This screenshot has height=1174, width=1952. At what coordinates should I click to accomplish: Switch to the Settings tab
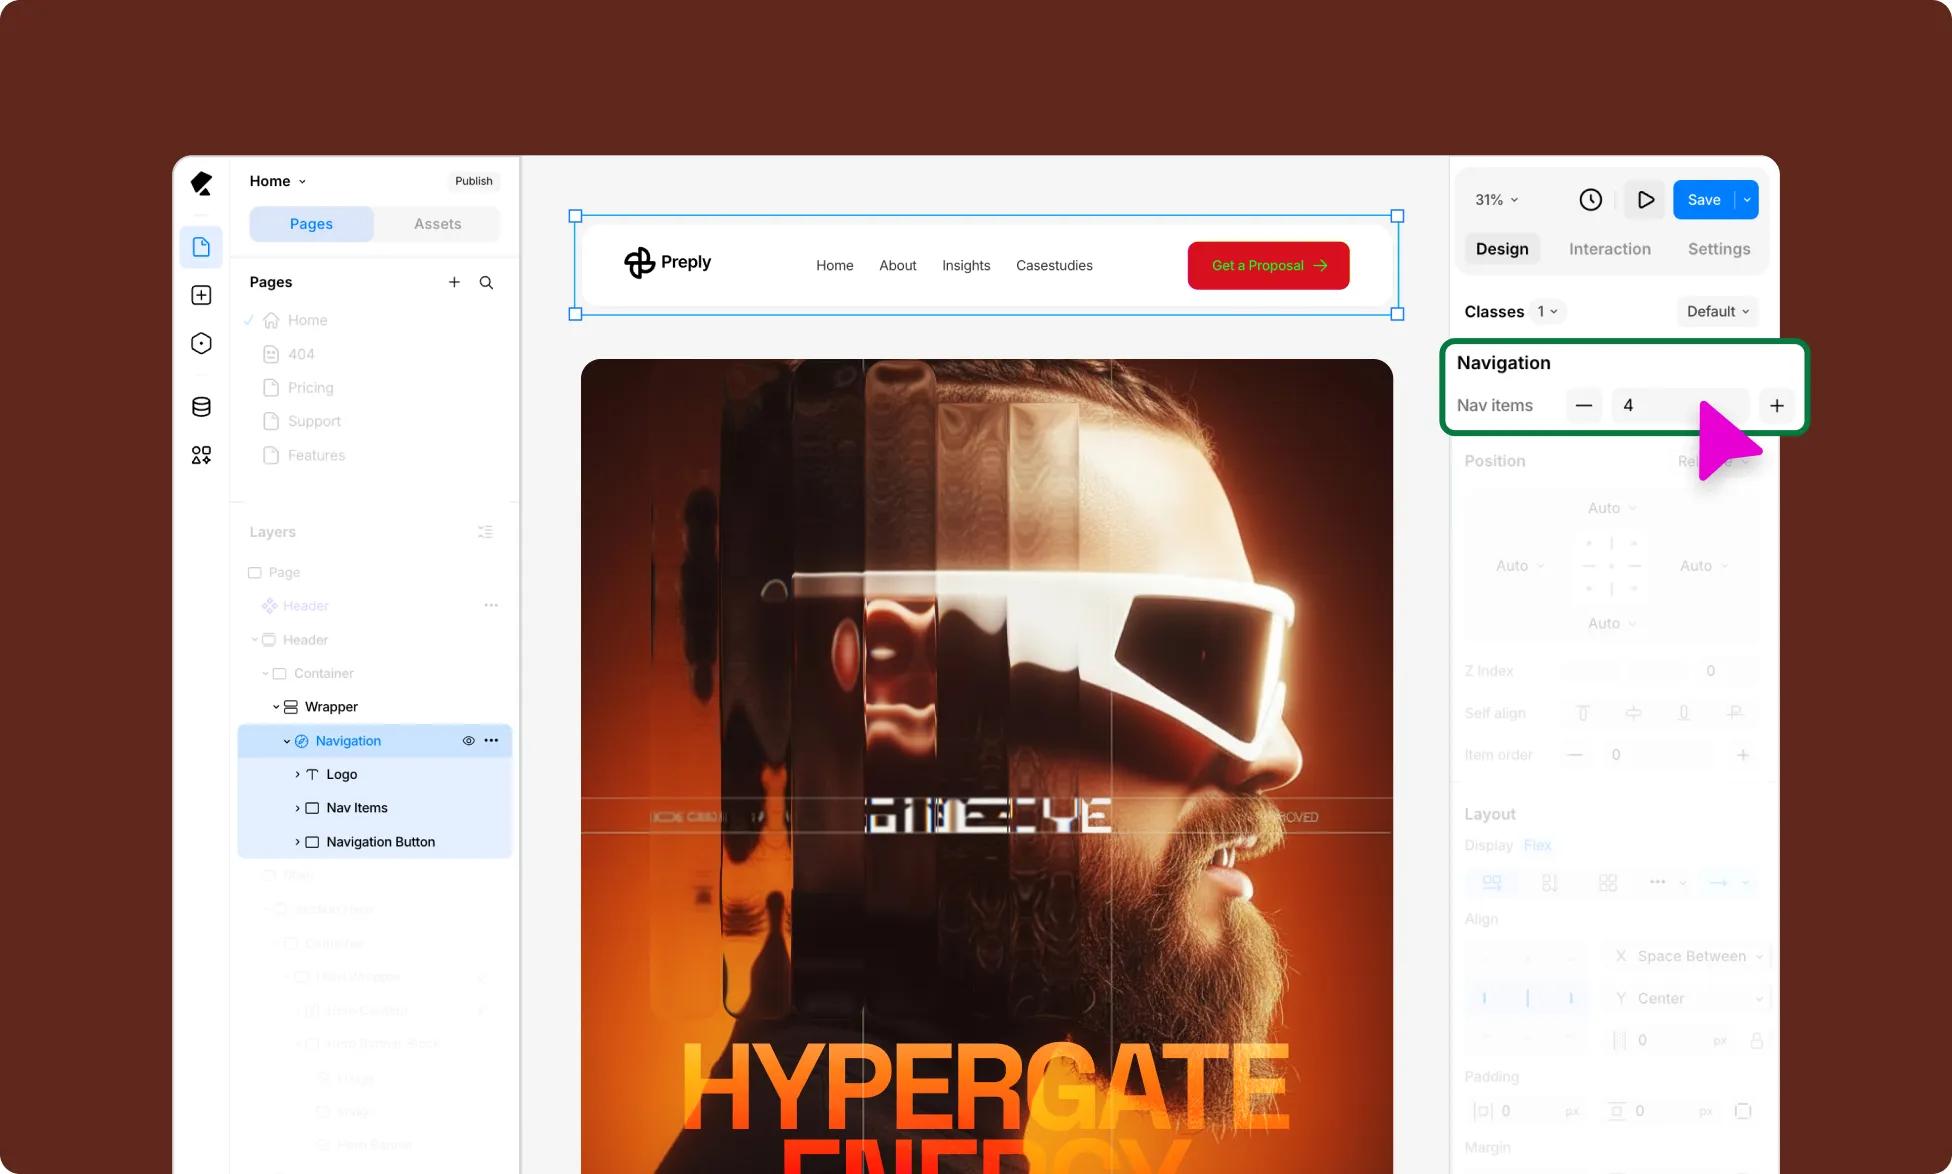click(x=1718, y=249)
